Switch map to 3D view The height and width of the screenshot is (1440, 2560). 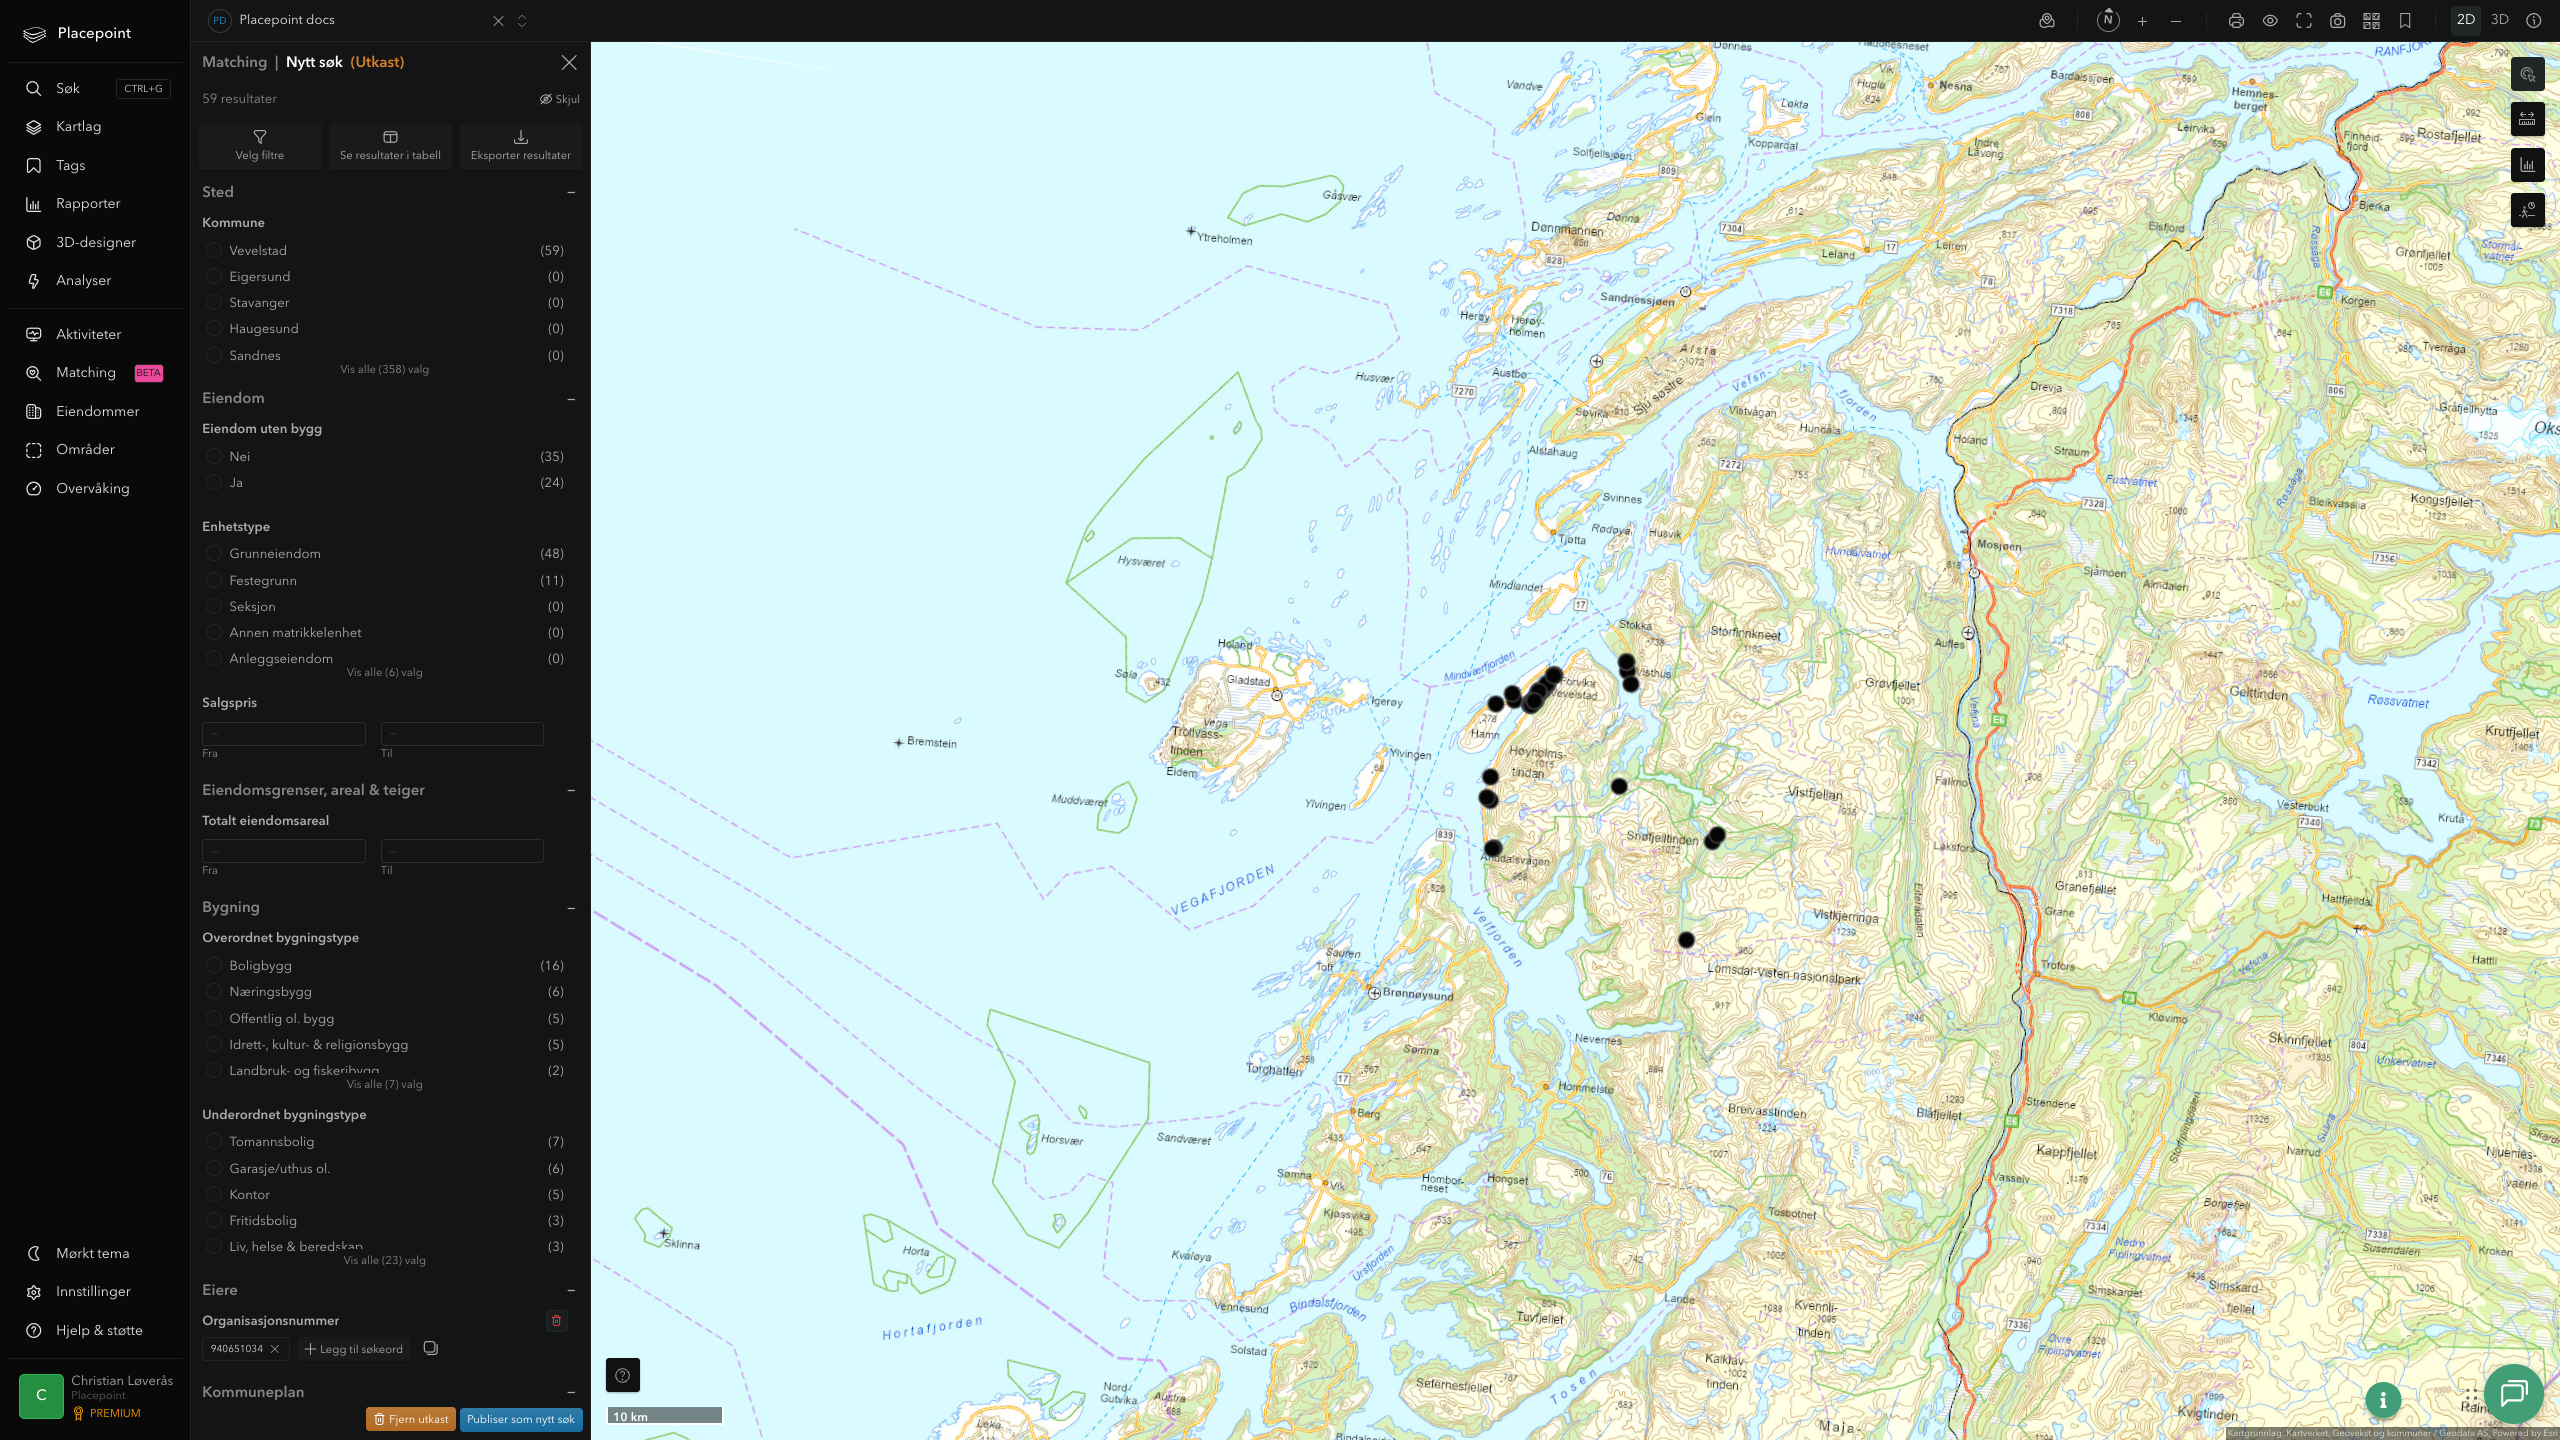[2500, 20]
